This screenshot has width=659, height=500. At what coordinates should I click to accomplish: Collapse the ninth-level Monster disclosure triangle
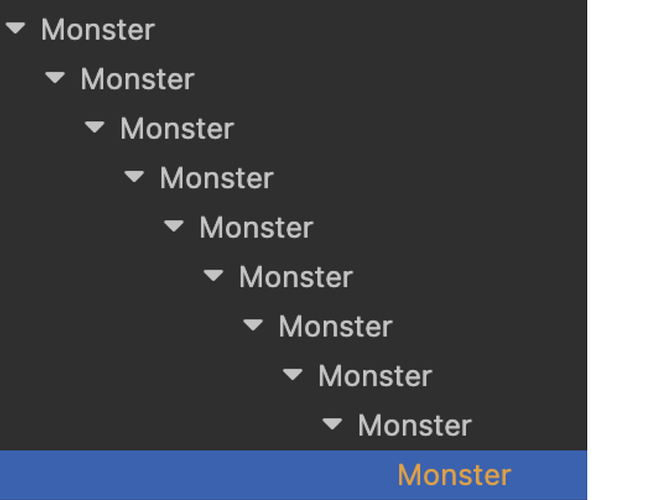tap(332, 425)
